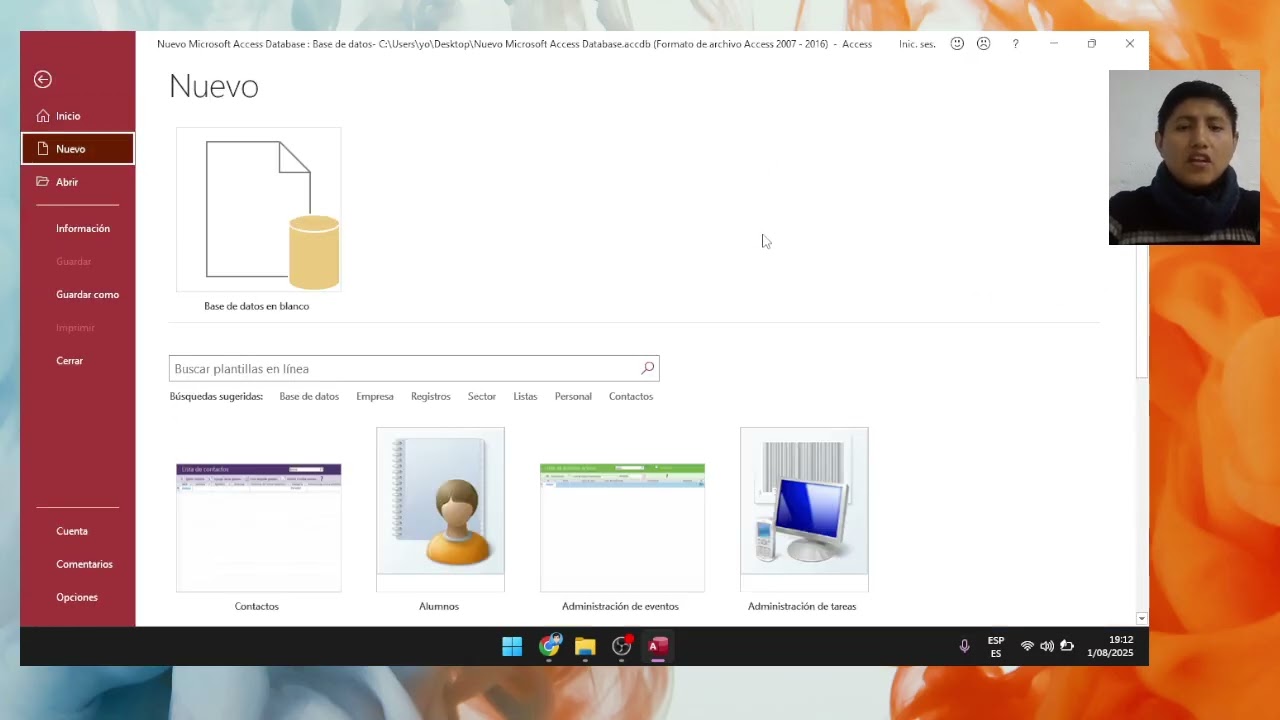Search suggested term Base de datos
The height and width of the screenshot is (720, 1280).
point(309,396)
